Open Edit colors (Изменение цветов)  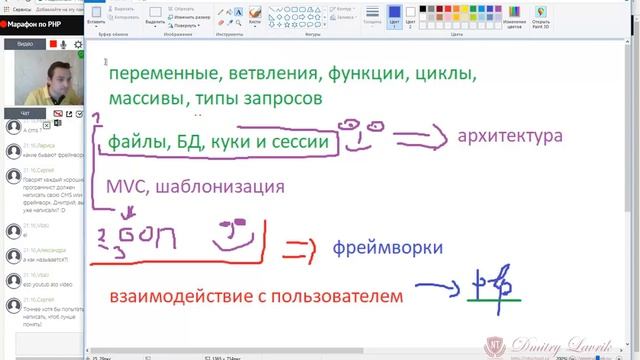[x=514, y=18]
